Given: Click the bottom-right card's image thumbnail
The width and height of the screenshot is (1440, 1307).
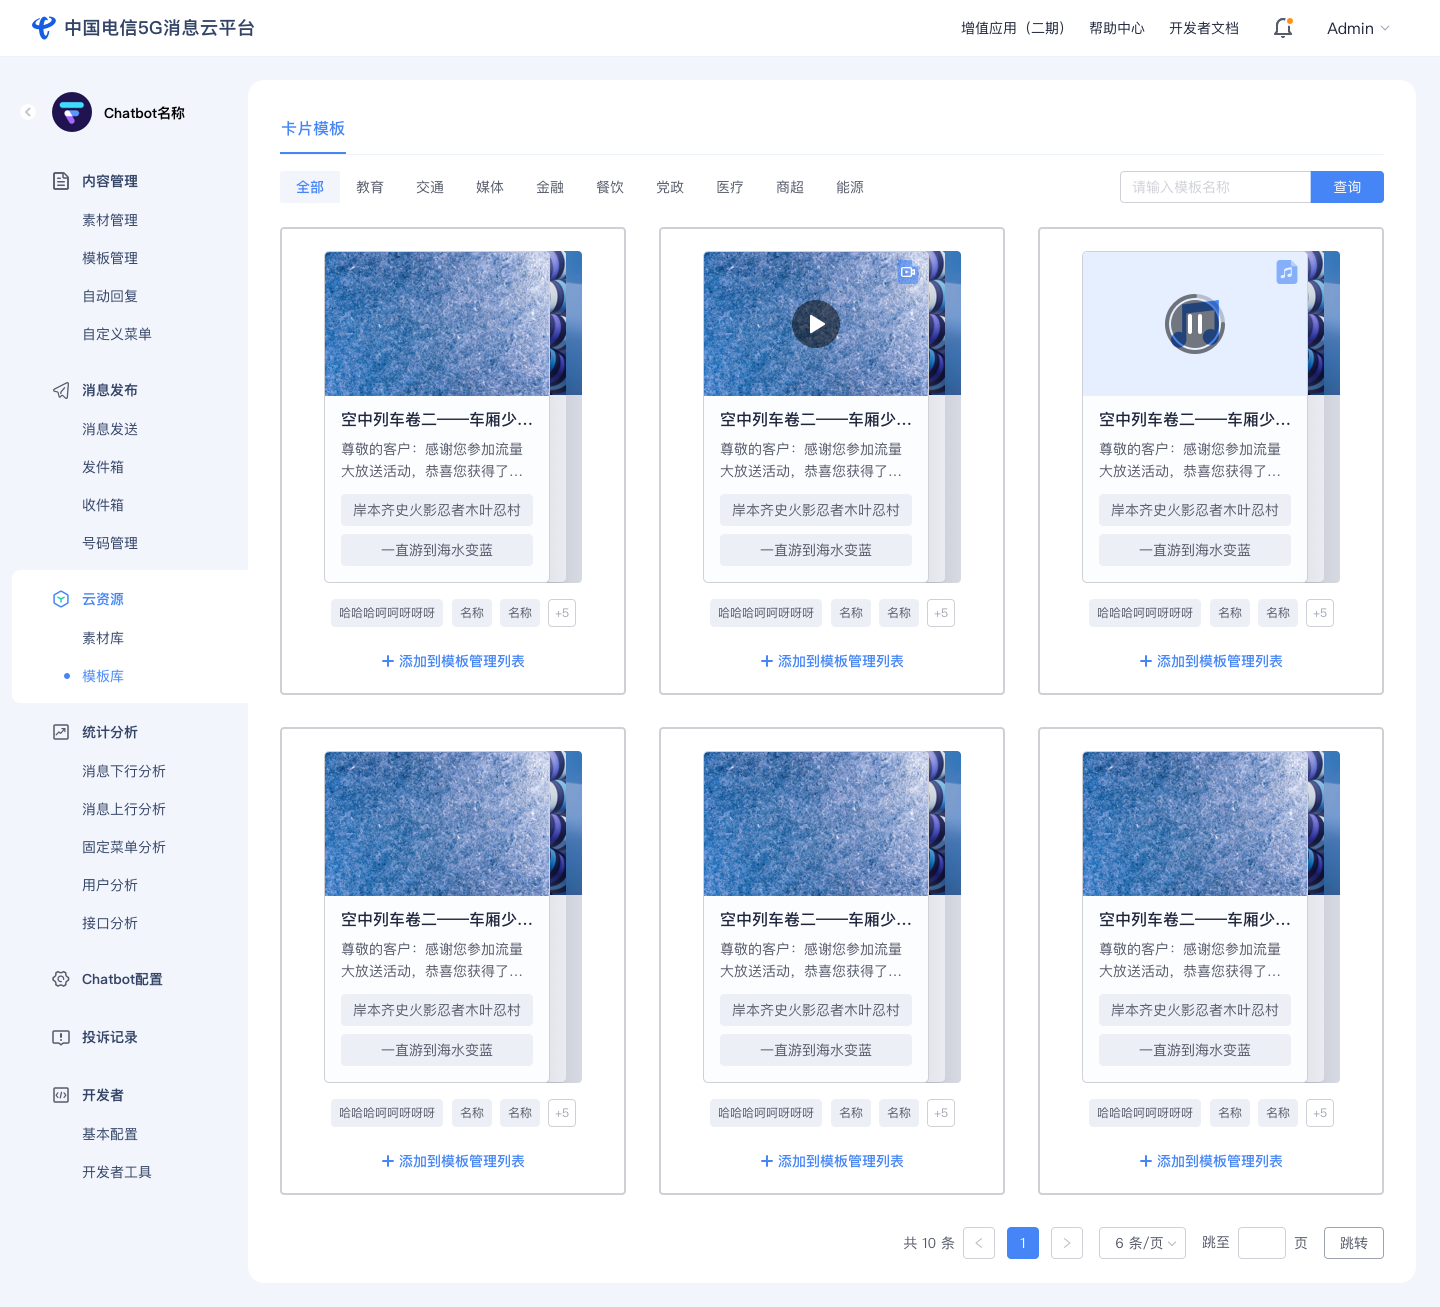Looking at the screenshot, I should click(1195, 824).
